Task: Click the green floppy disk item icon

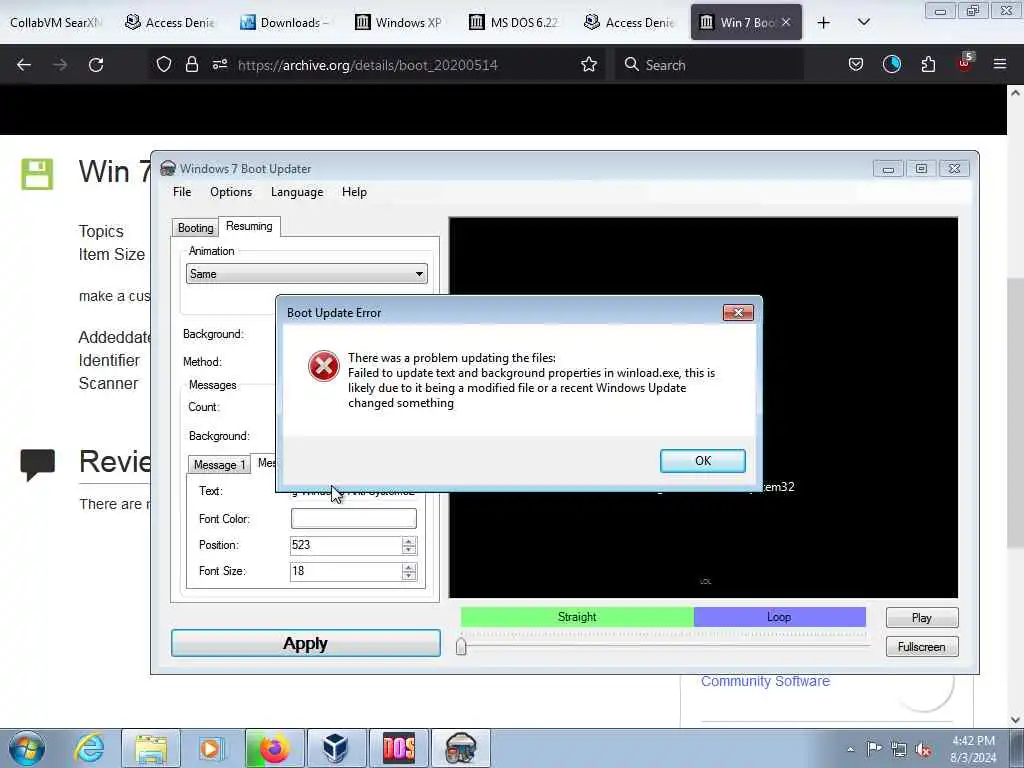Action: point(37,174)
